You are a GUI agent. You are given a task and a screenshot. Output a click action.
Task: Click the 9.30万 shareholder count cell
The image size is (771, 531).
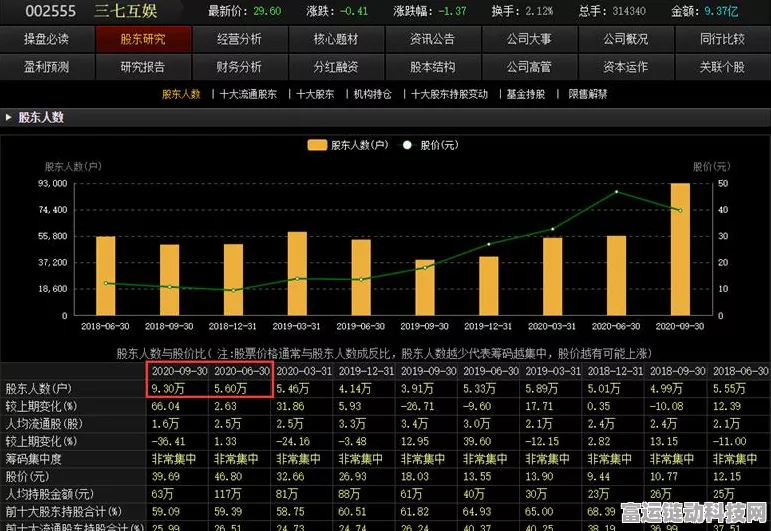168,388
